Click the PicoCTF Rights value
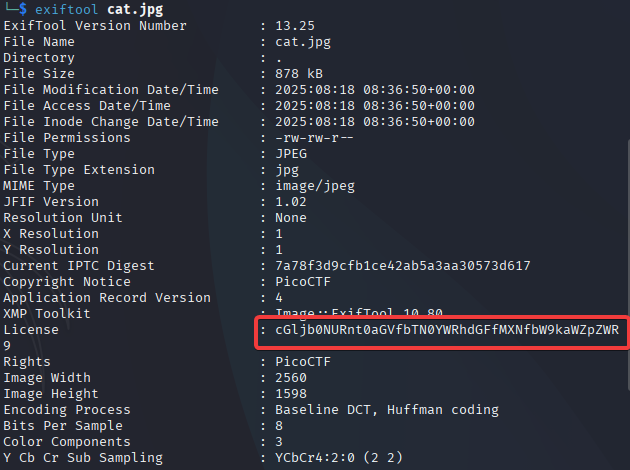 [303, 362]
